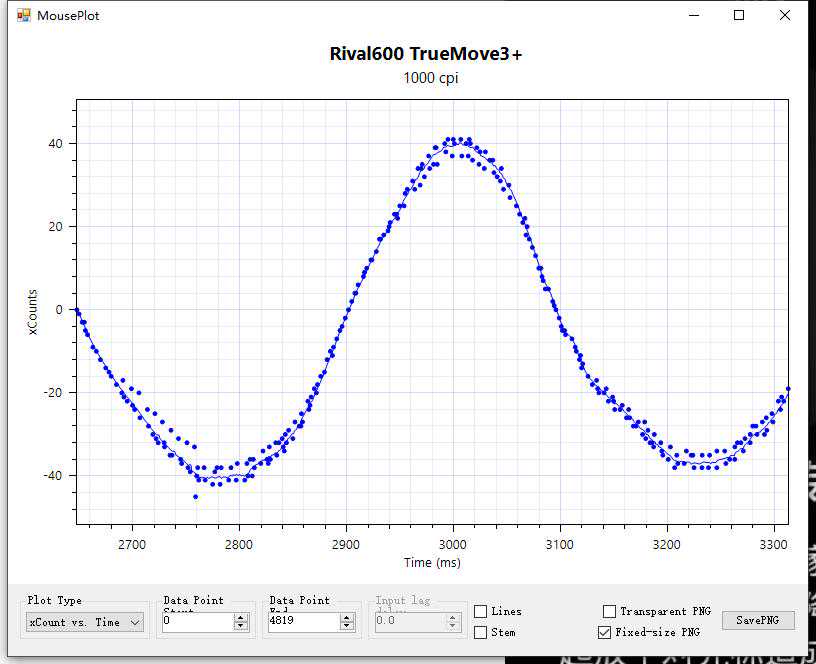
Task: Close the MousePlot window
Action: [x=785, y=15]
